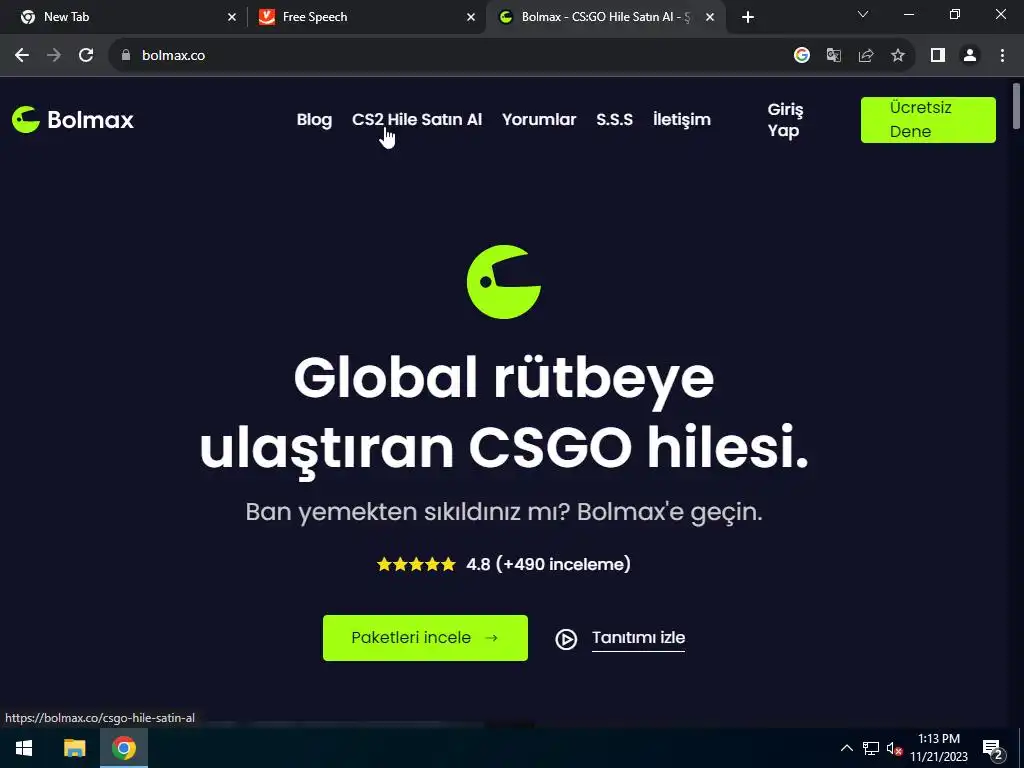
Task: Click the page vertical scrollbar
Action: point(1016,106)
